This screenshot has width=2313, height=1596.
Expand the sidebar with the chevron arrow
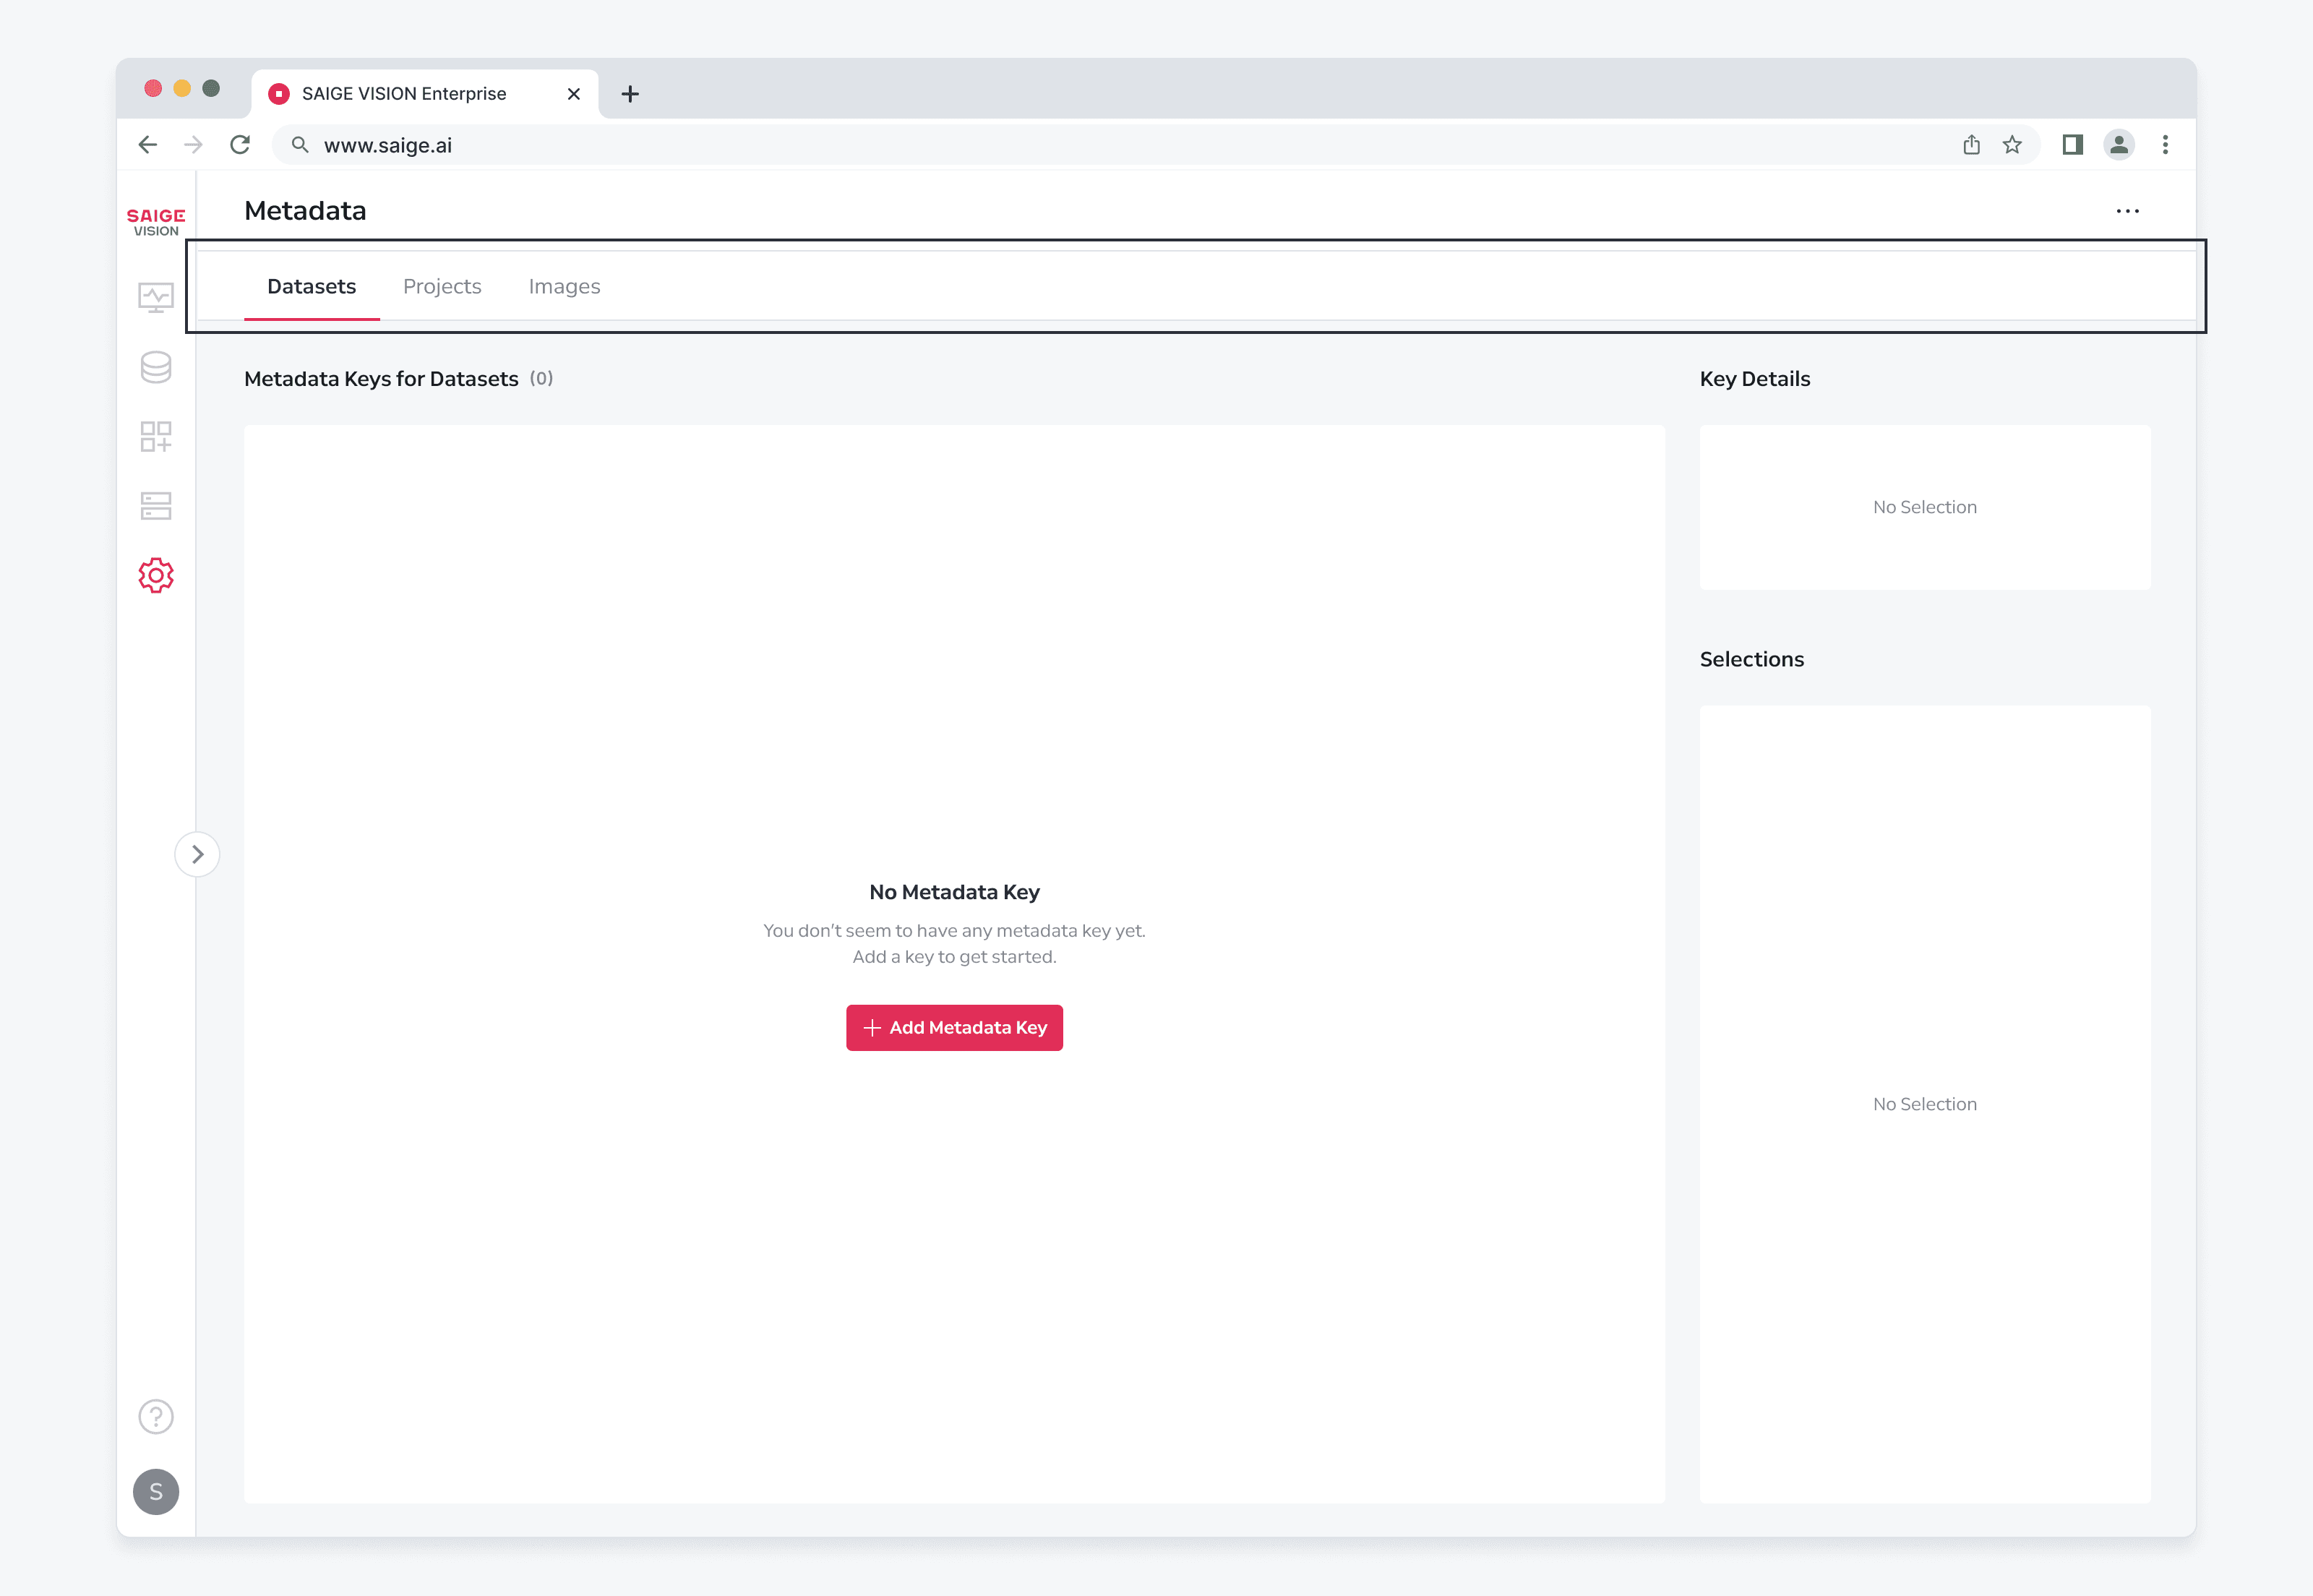[197, 854]
